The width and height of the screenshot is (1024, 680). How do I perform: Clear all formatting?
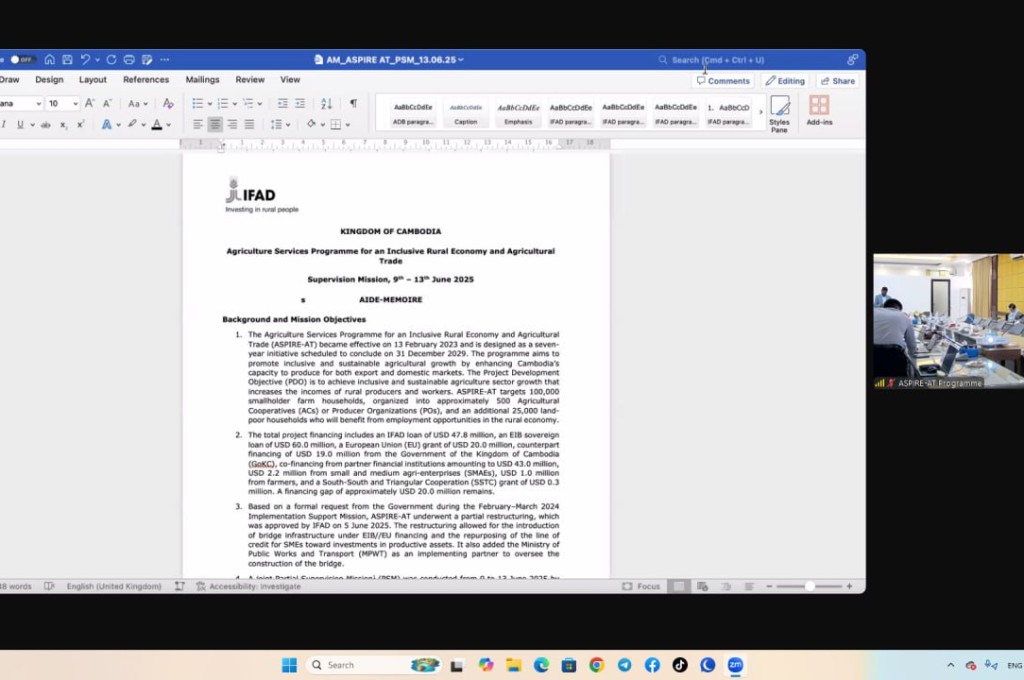point(168,103)
